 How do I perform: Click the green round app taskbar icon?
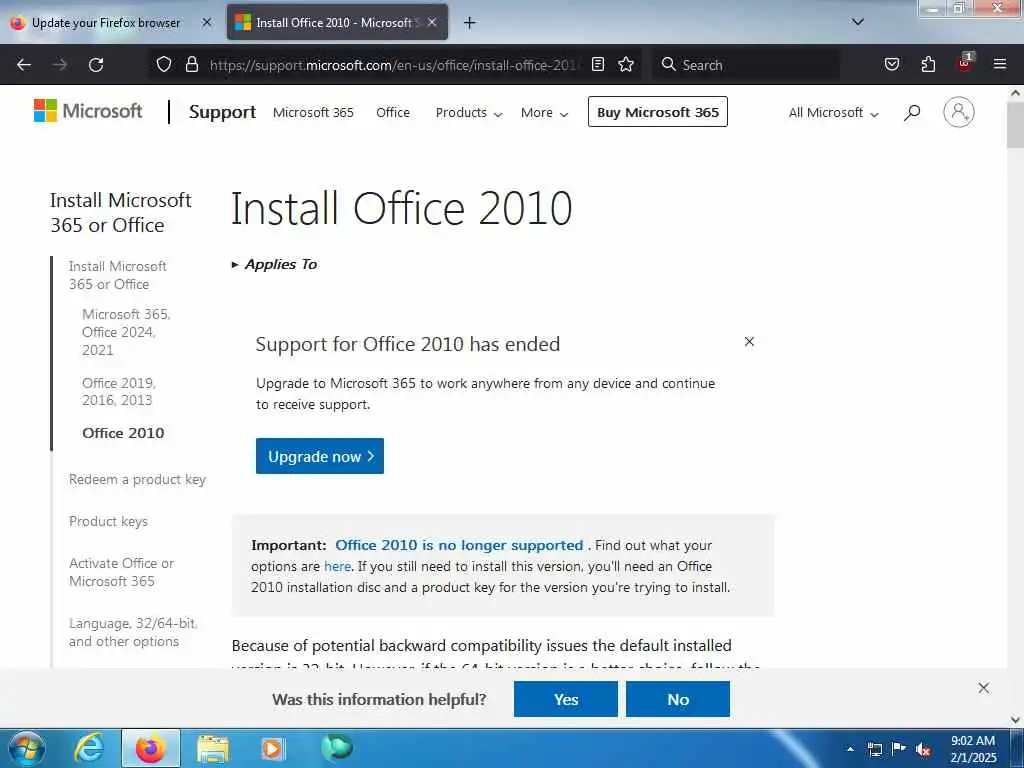[x=337, y=747]
